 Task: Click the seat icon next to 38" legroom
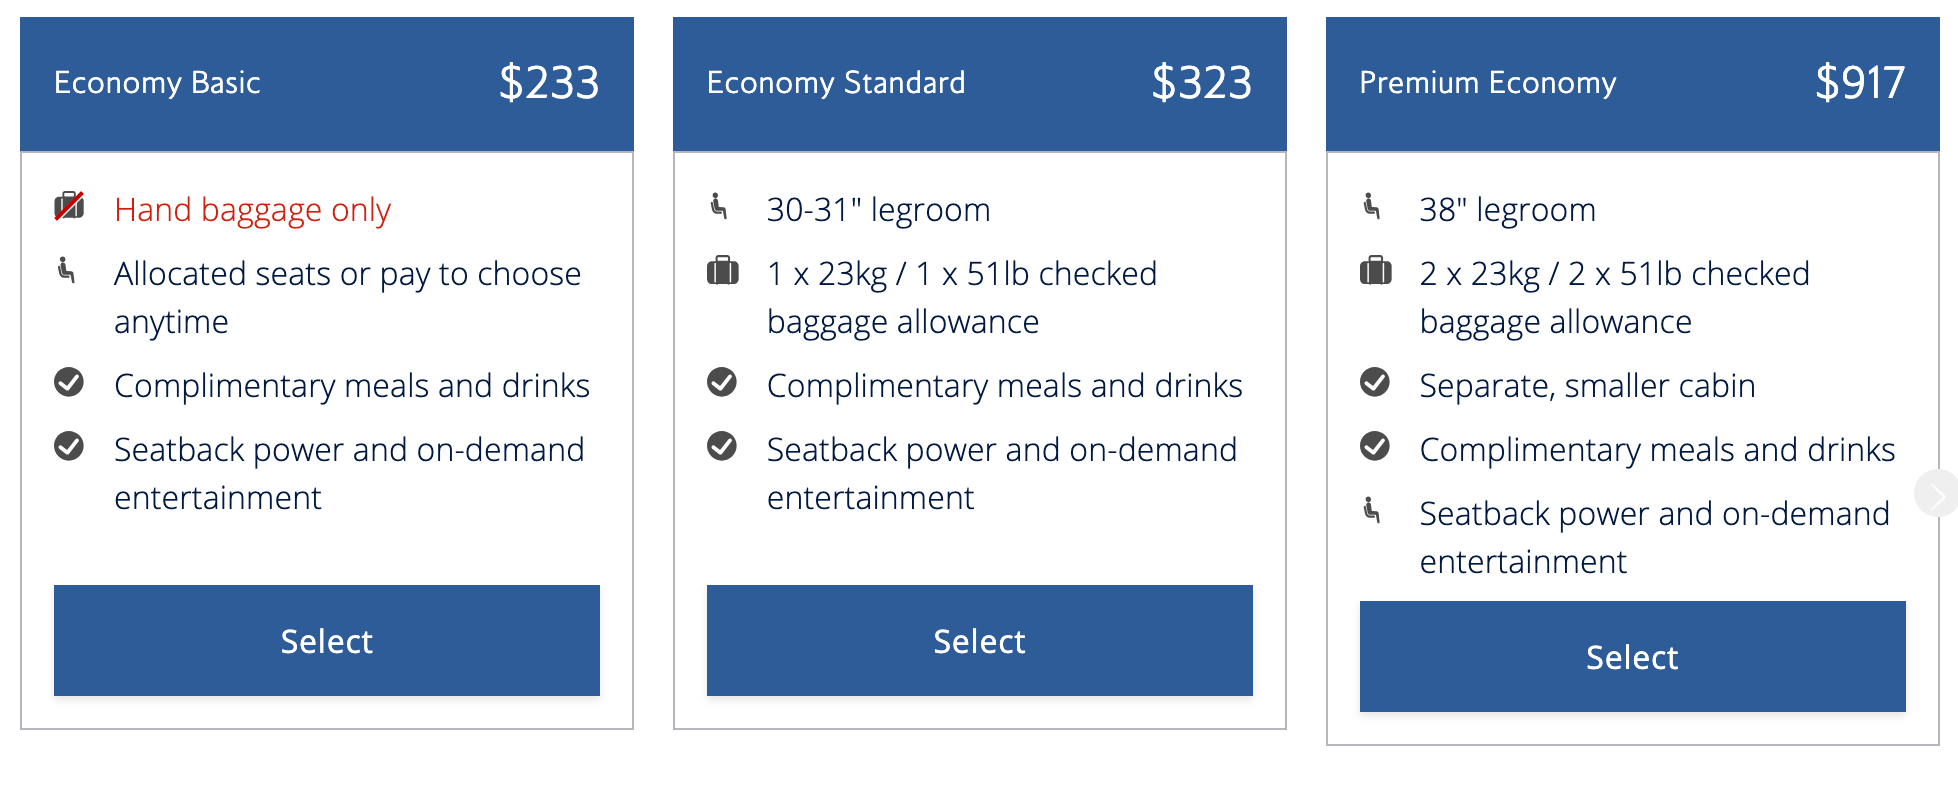(1372, 206)
